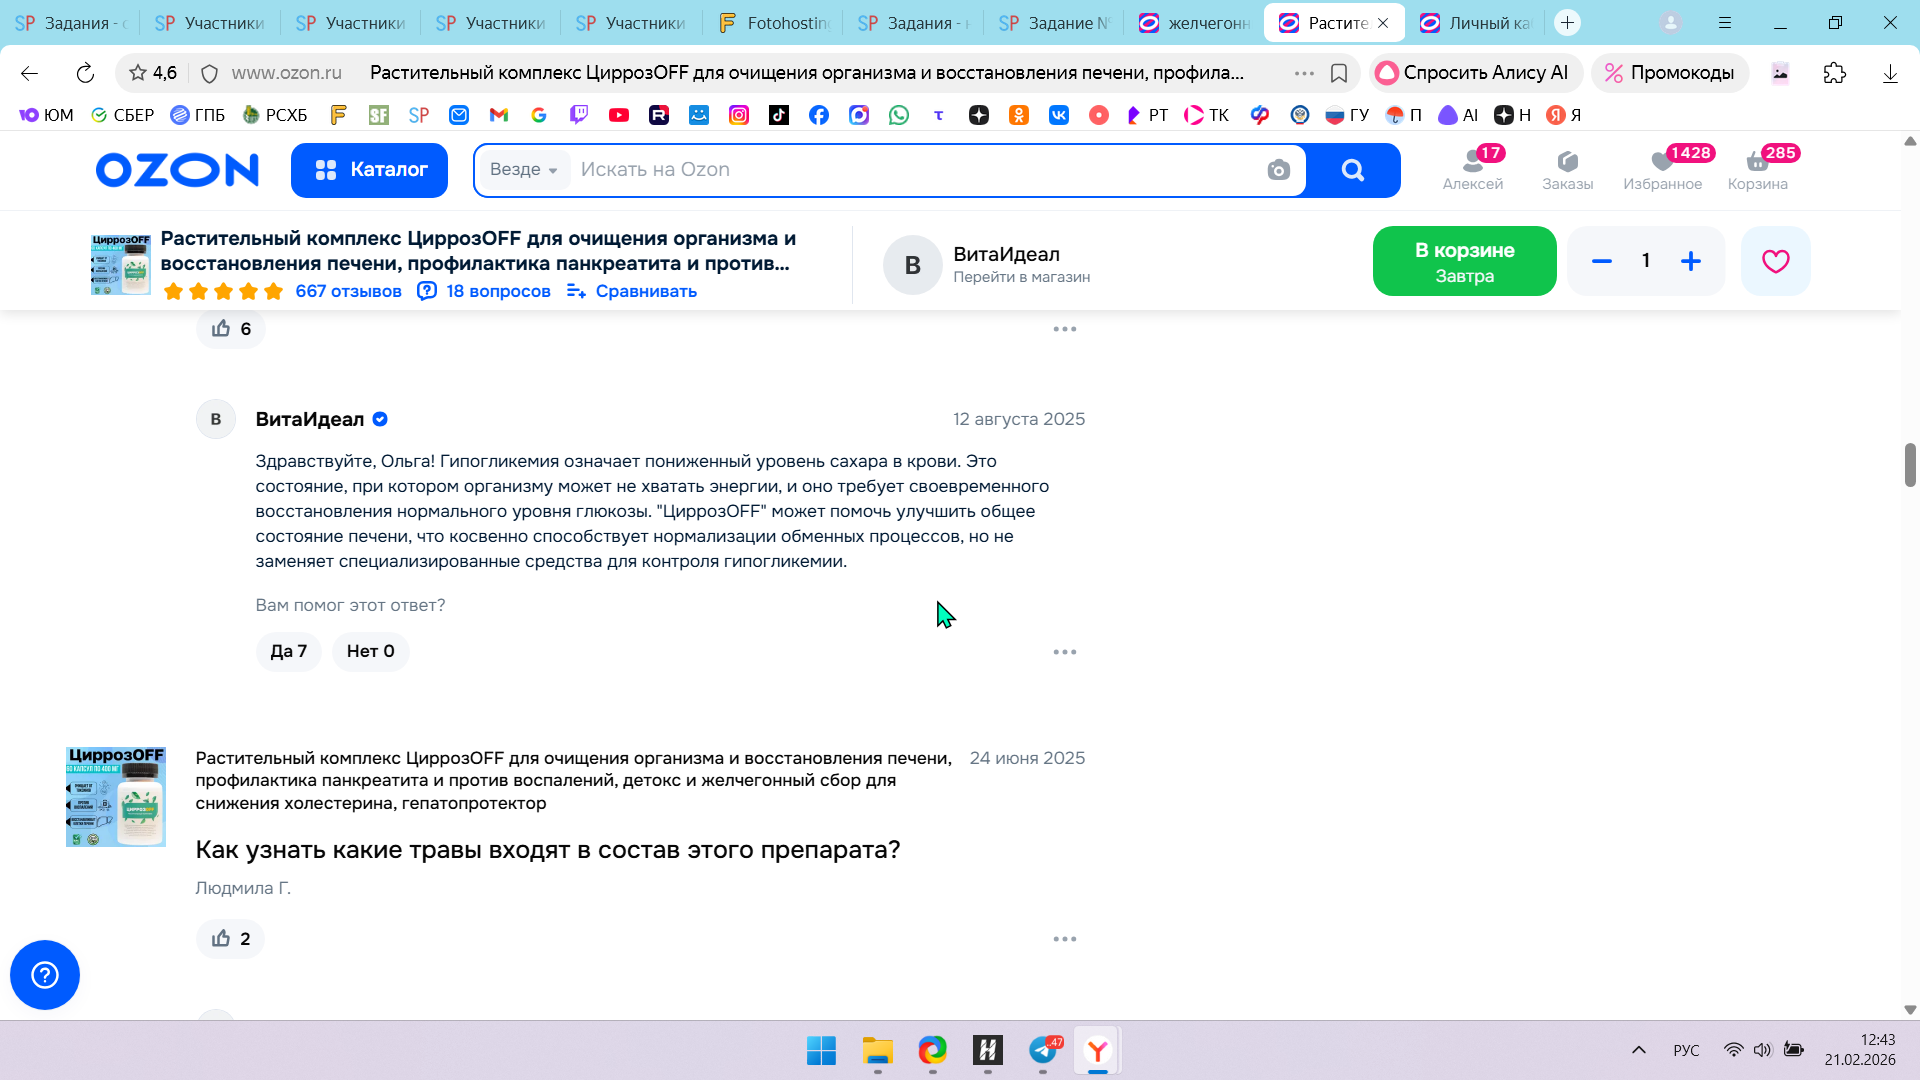
Task: Click the camera image search icon
Action: point(1278,170)
